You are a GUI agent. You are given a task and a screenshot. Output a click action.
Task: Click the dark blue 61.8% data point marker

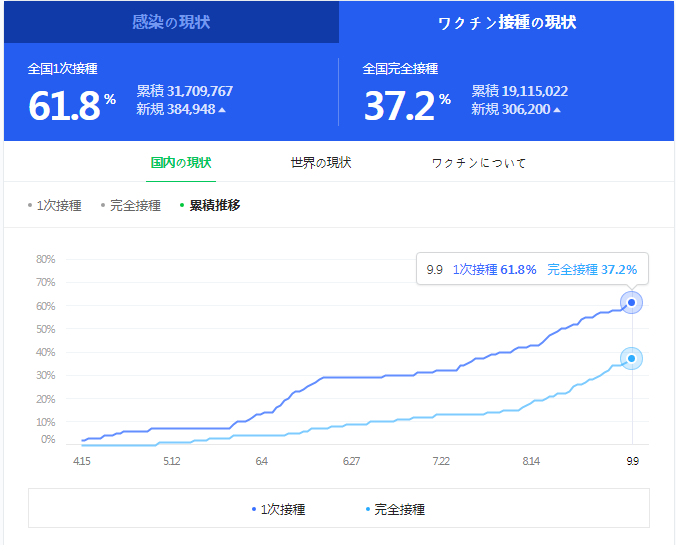pyautogui.click(x=631, y=302)
